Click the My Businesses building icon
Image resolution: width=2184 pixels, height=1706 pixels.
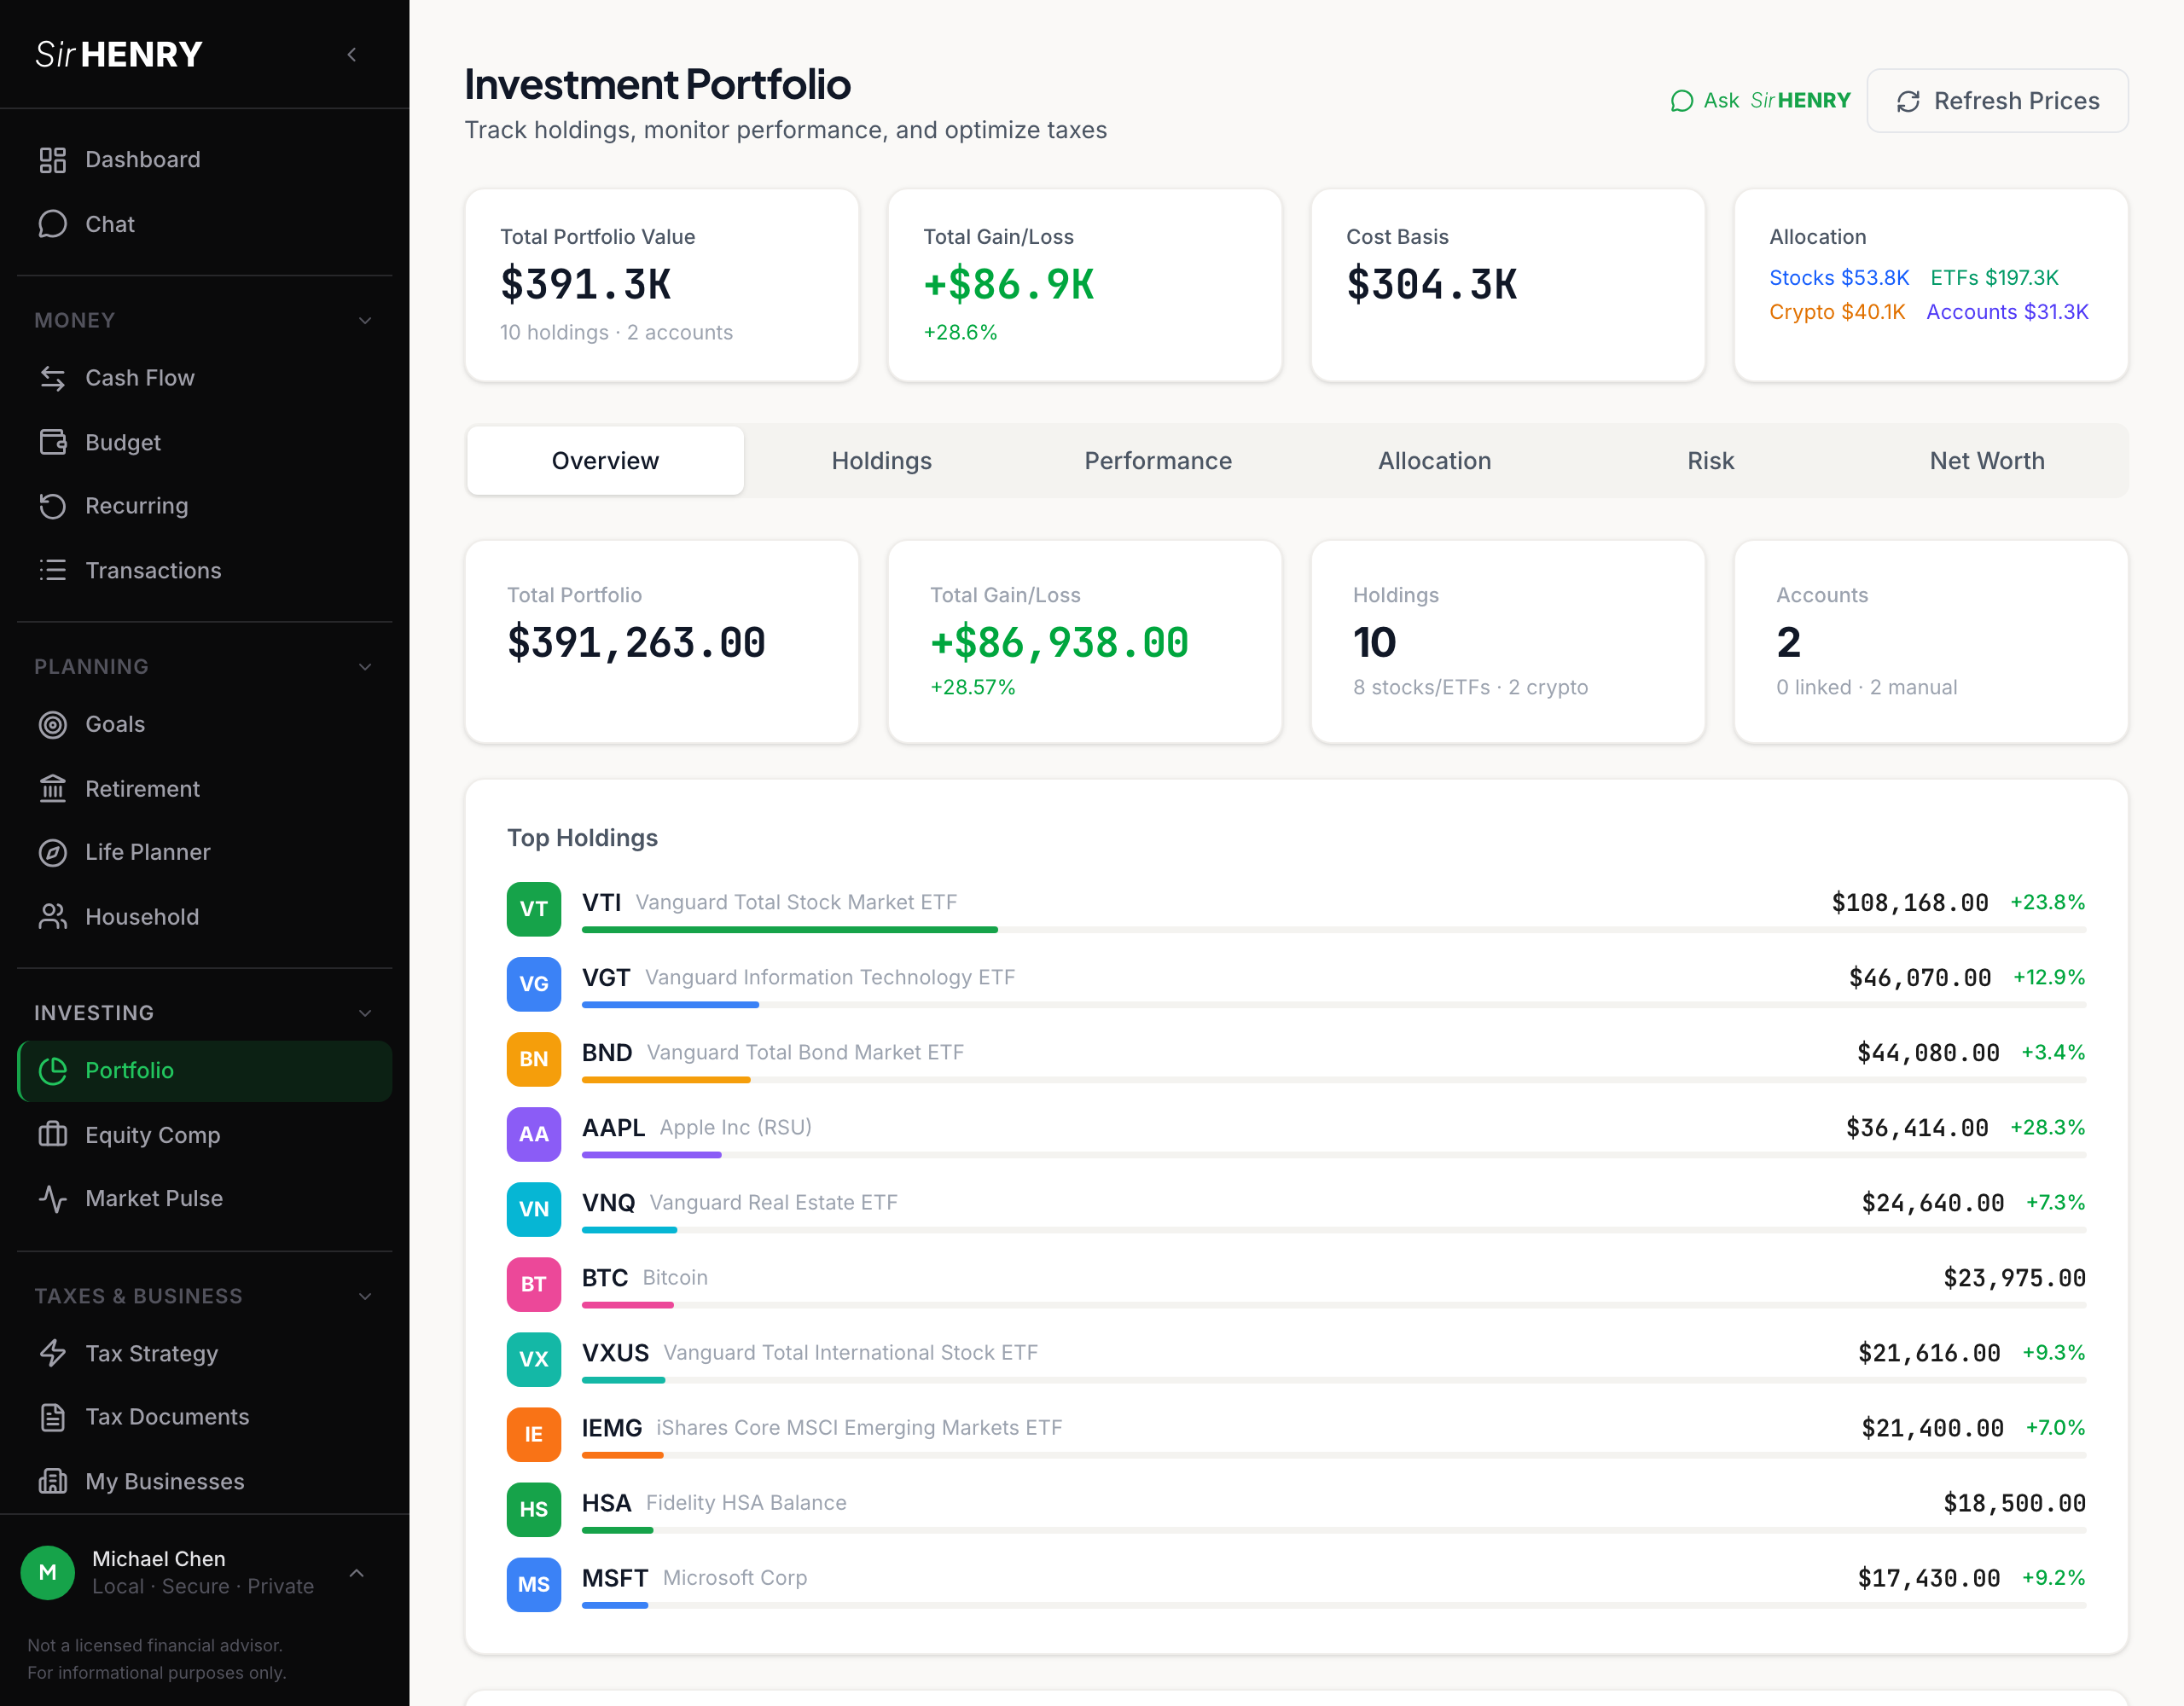click(52, 1481)
